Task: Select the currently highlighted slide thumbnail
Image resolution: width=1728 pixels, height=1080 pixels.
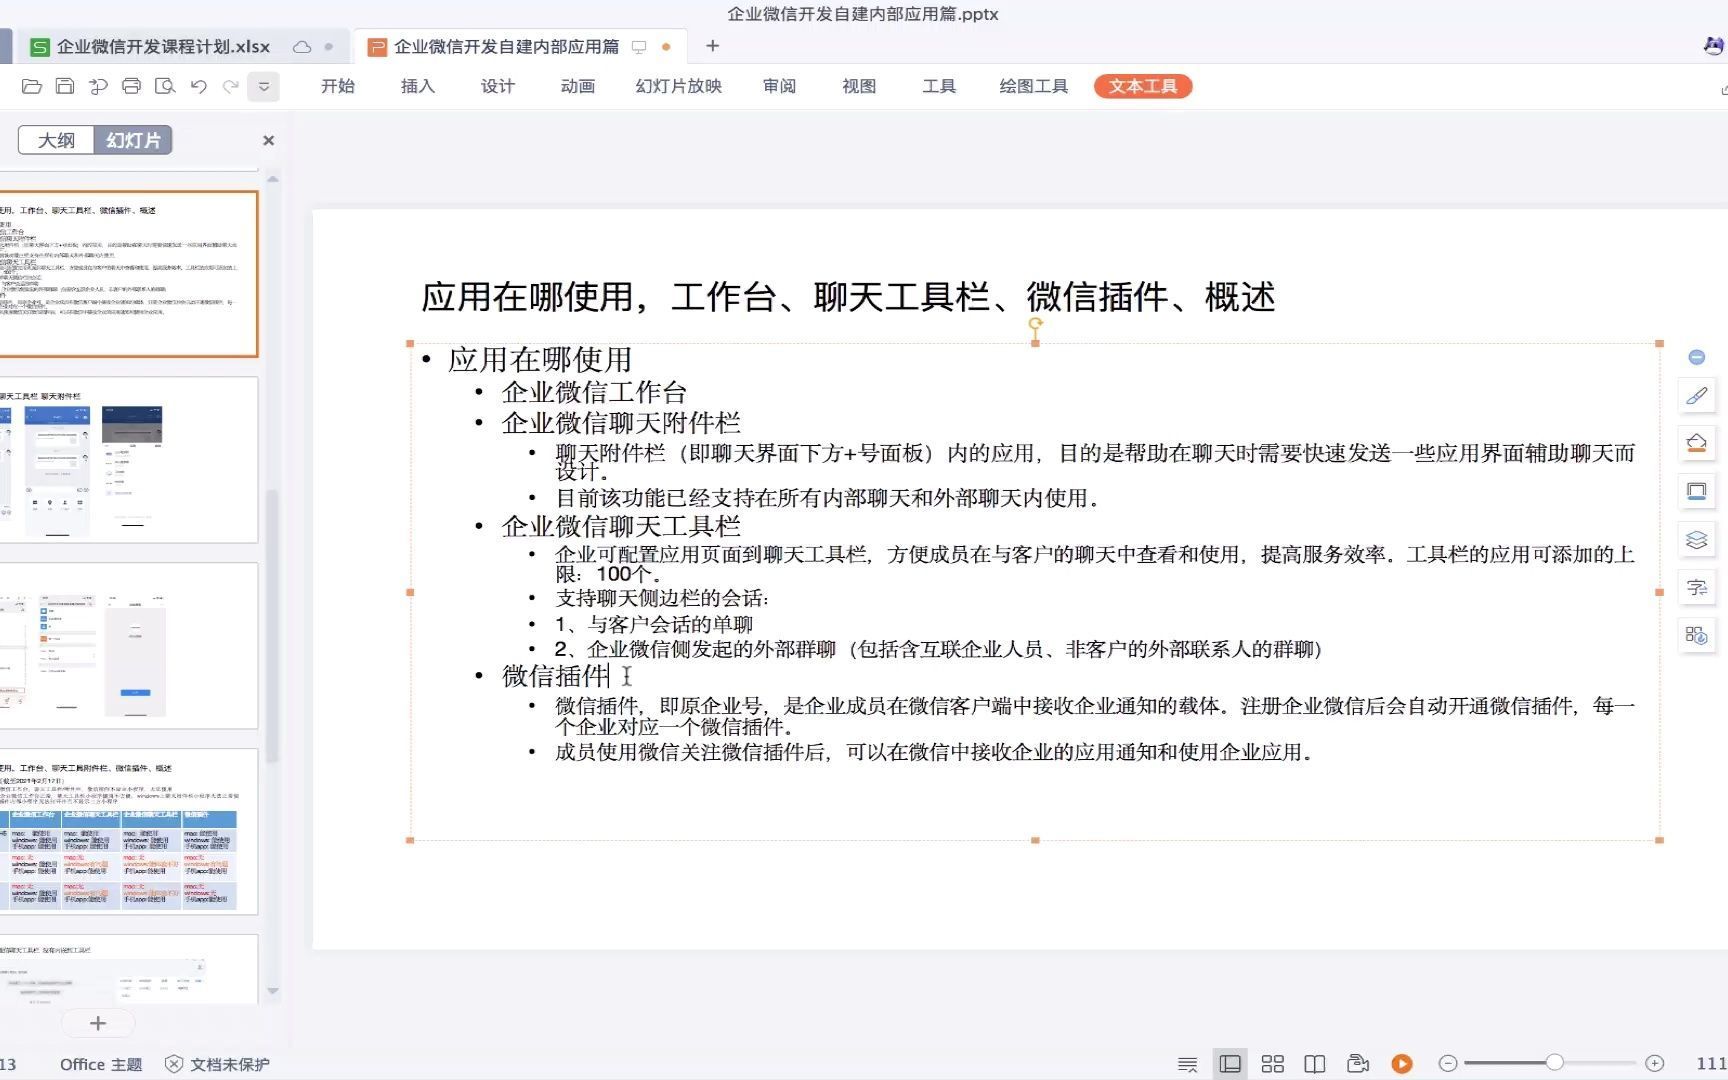Action: pos(128,274)
